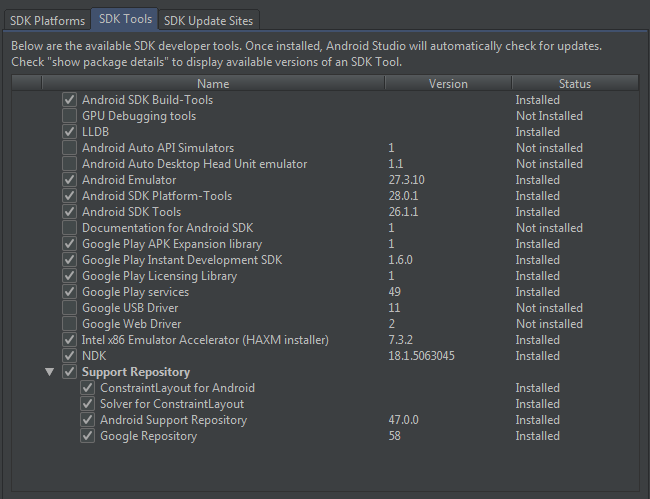This screenshot has height=499, width=650.
Task: Select the Google Play Licensing Library name
Action: pyautogui.click(x=160, y=276)
